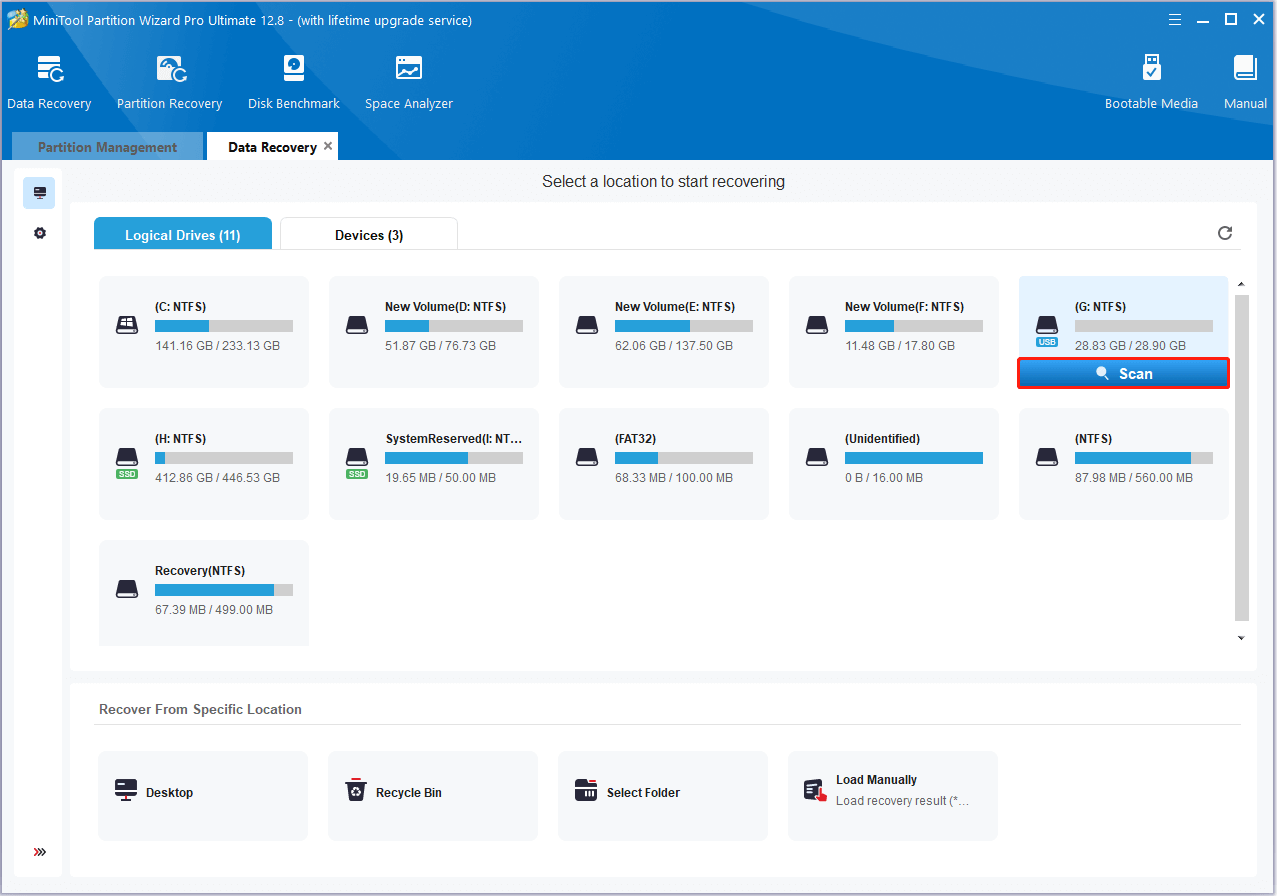The width and height of the screenshot is (1277, 896).
Task: Refresh the drive list
Action: coord(1225,233)
